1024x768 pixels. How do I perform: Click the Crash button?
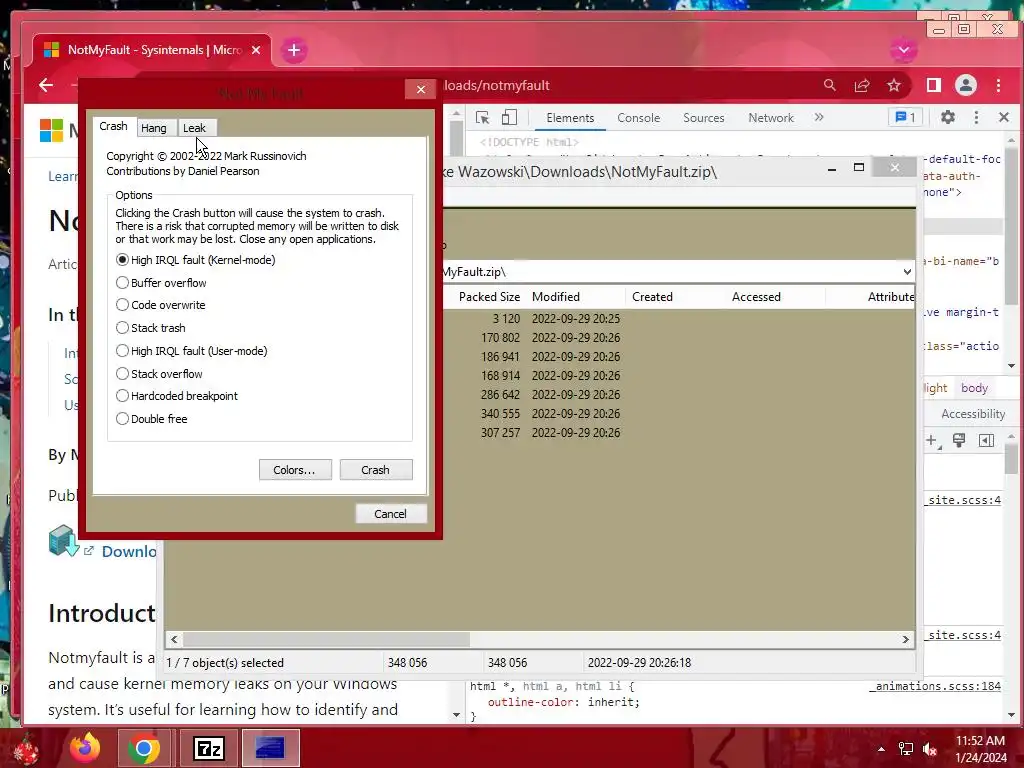click(376, 470)
